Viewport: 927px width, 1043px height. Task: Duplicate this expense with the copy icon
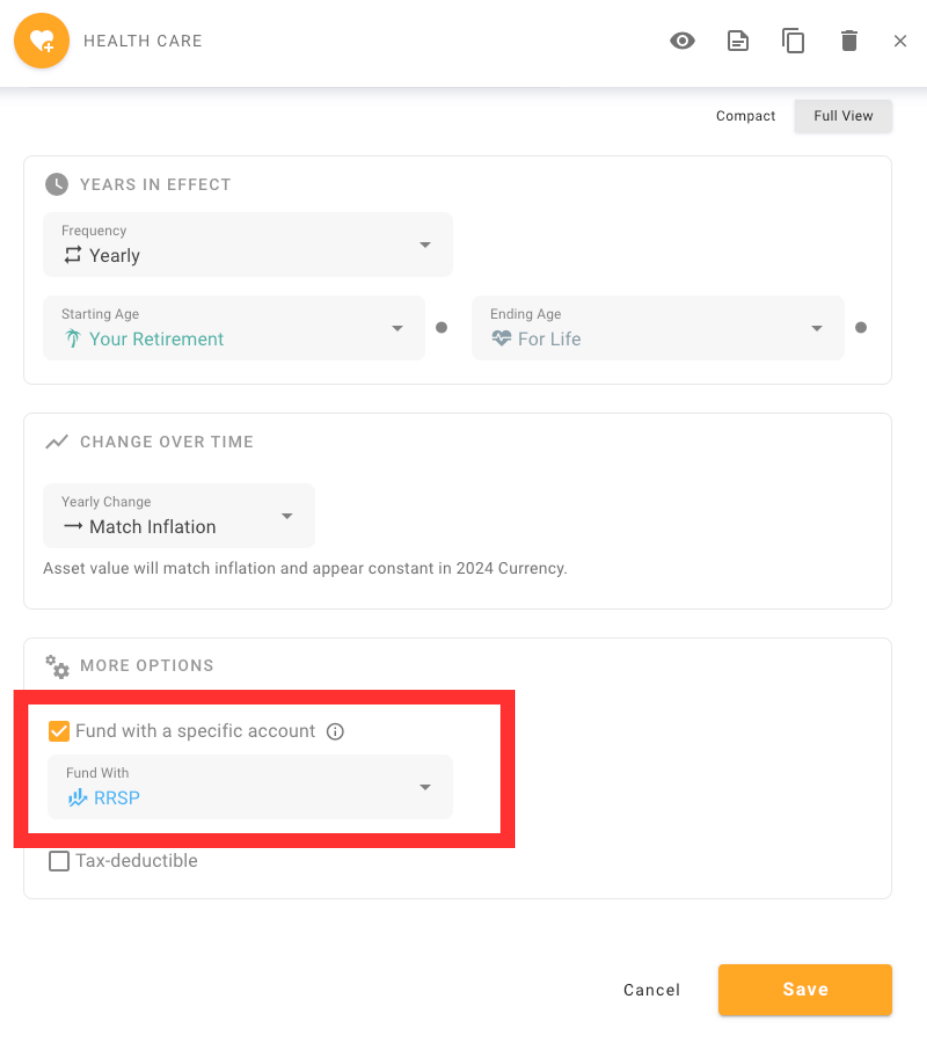(x=793, y=41)
